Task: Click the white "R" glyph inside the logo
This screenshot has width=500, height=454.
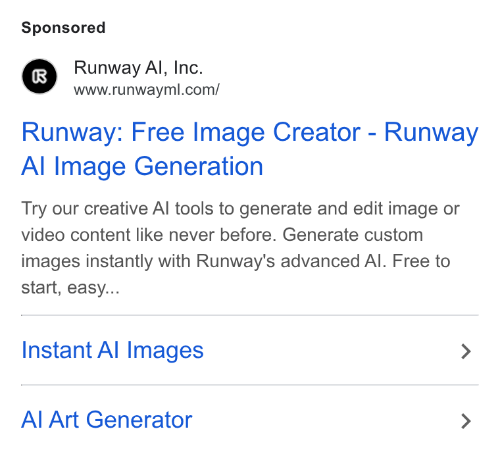Action: pos(39,77)
